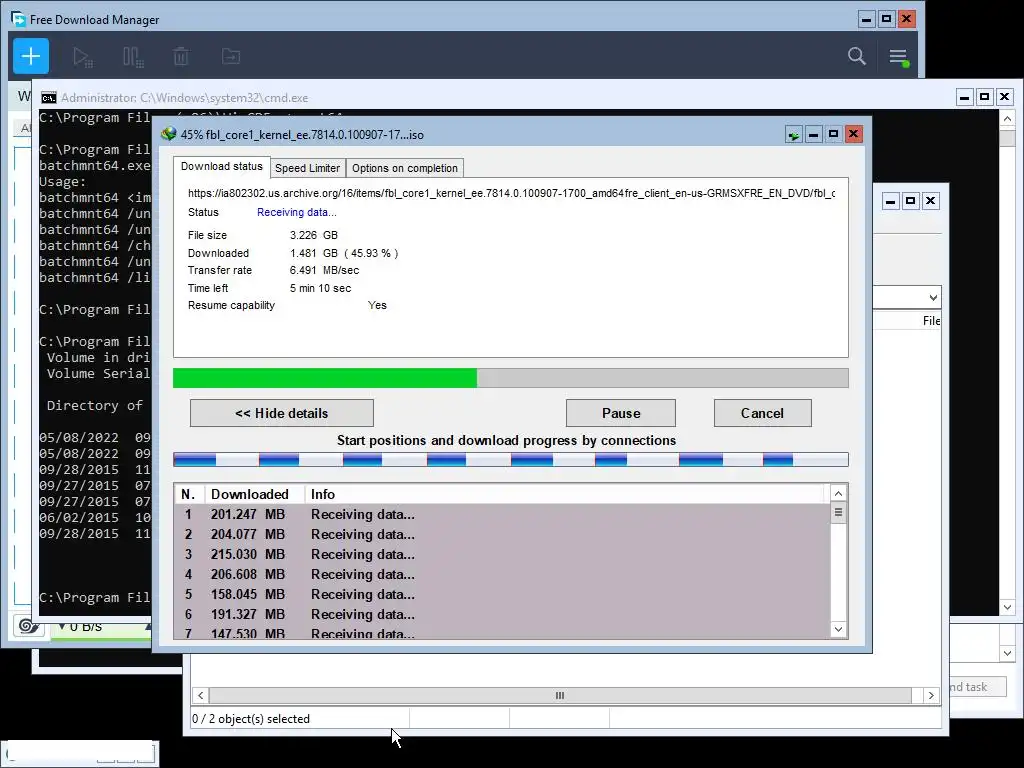Click the Administrator cmd.exe title text
The width and height of the screenshot is (1024, 768).
pos(184,98)
